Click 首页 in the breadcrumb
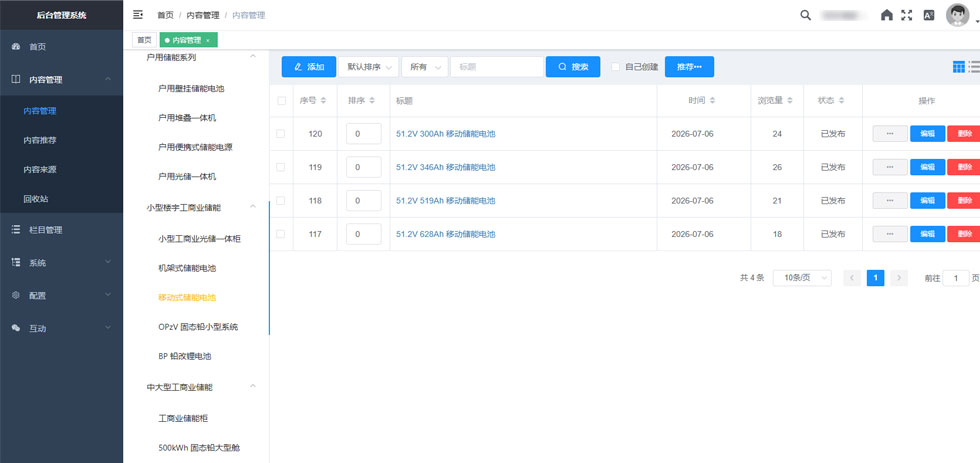 coord(166,15)
